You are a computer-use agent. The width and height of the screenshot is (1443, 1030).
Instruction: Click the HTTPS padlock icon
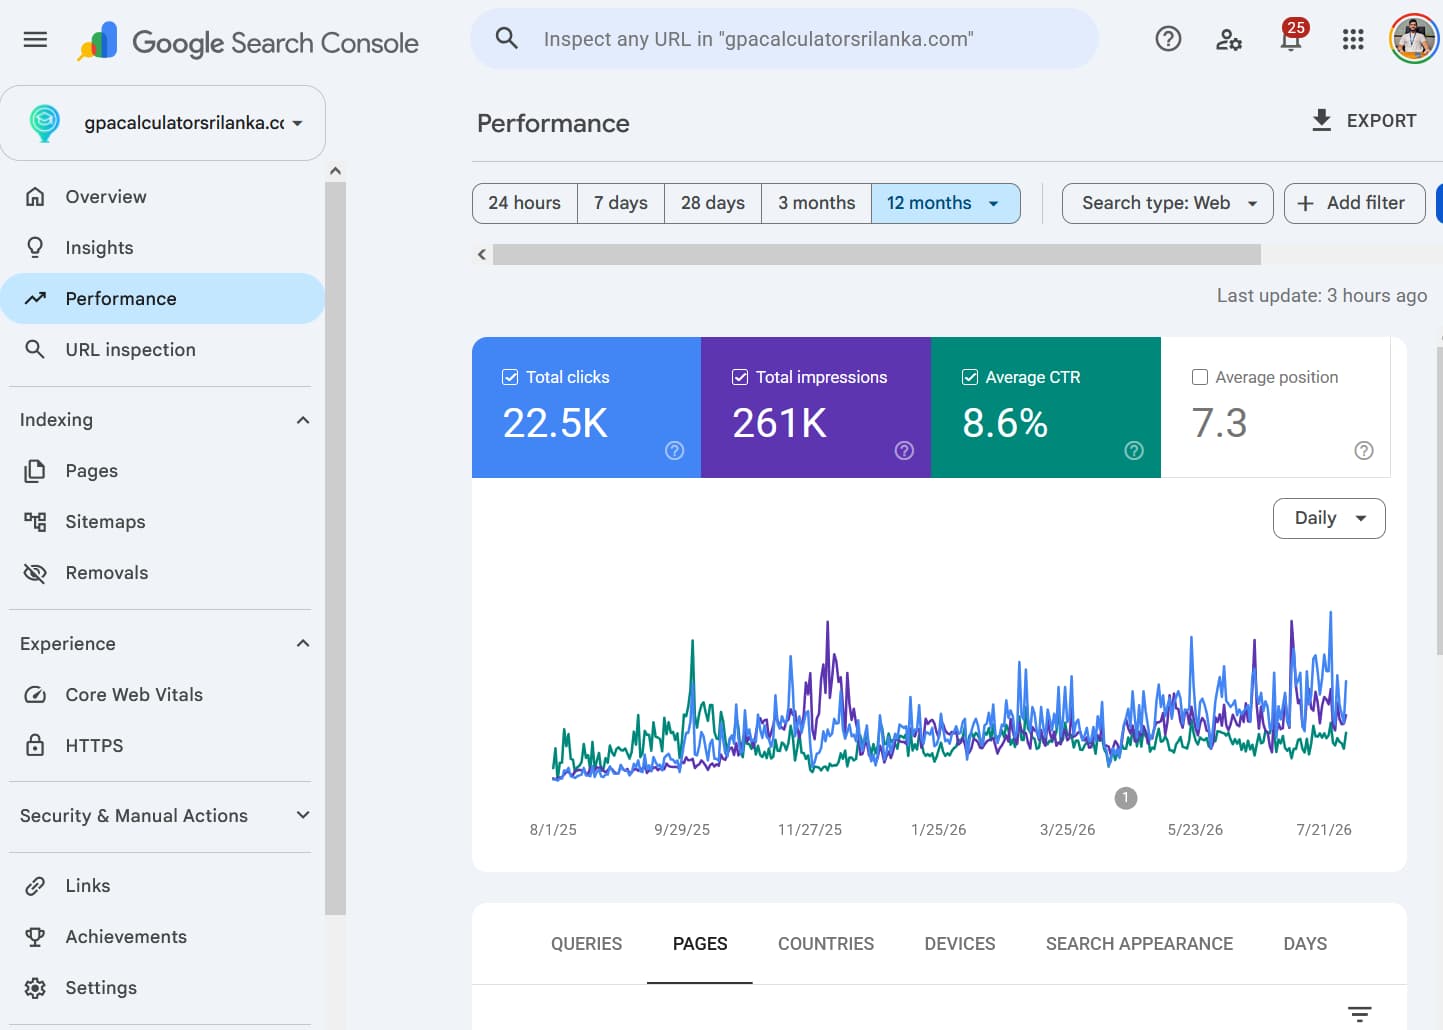point(35,745)
